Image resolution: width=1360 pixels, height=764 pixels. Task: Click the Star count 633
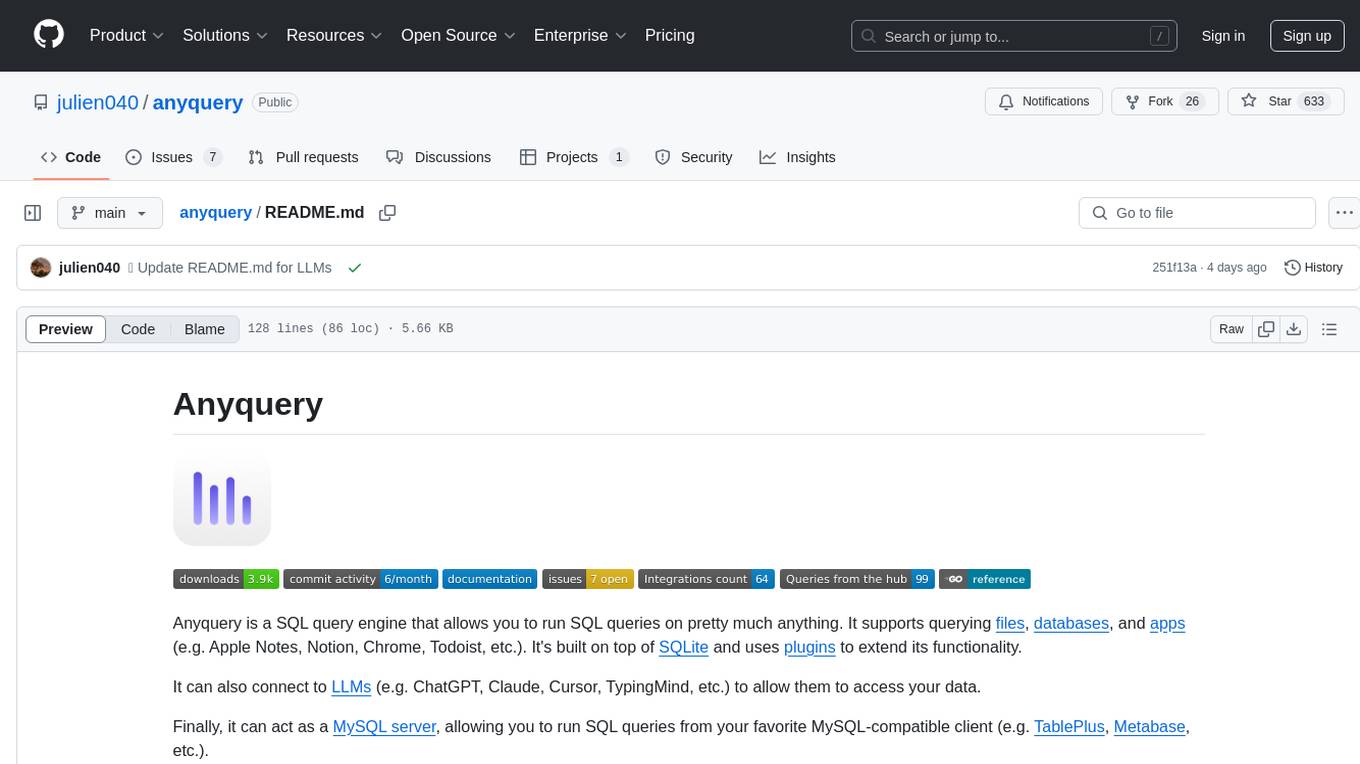(1314, 102)
